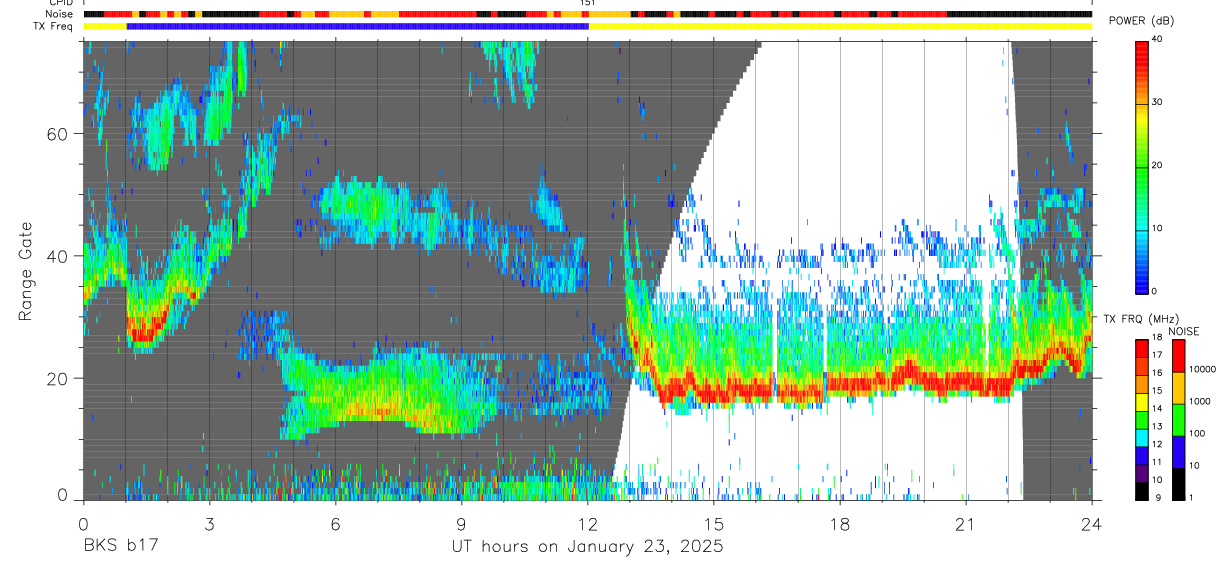Click the '40' tick on the Range Gate axis
Viewport: 1228px width, 567px height.
point(58,256)
